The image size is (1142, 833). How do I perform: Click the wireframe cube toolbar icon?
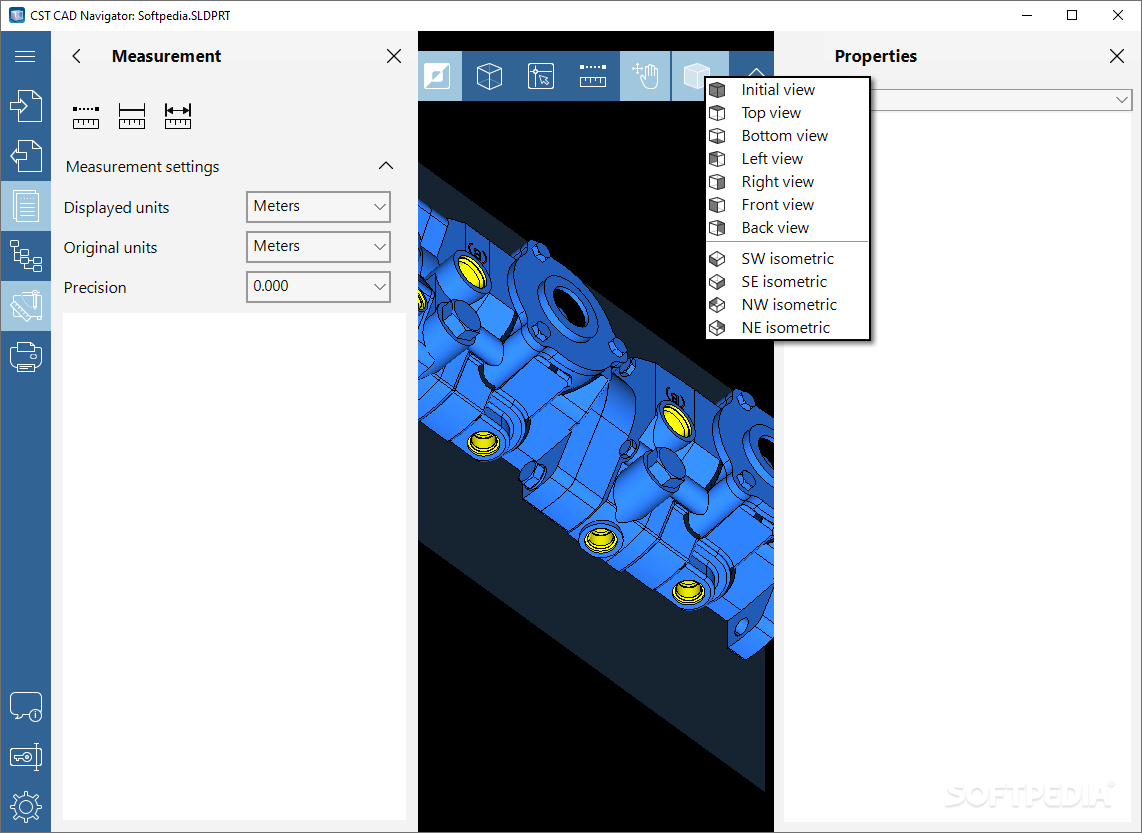[x=489, y=76]
